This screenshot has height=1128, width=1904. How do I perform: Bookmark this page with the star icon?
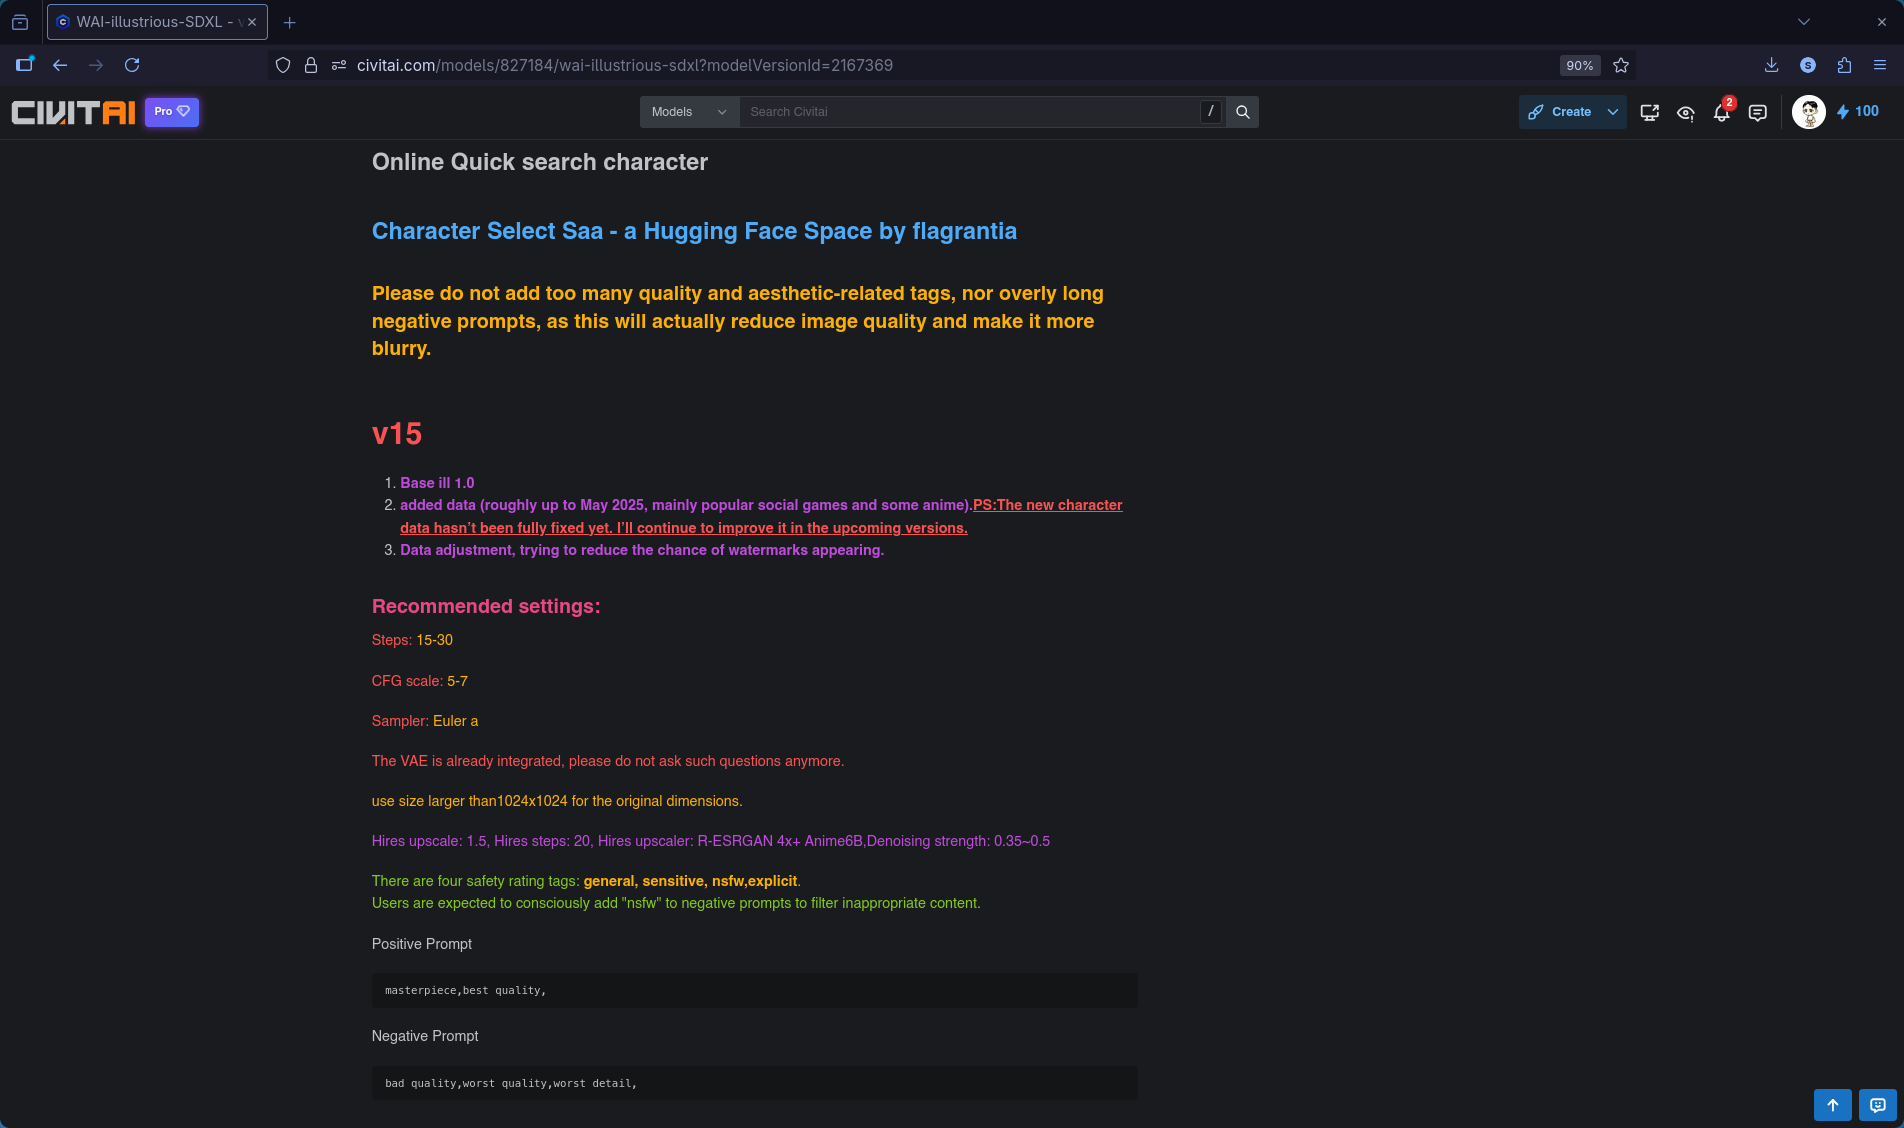(x=1621, y=65)
